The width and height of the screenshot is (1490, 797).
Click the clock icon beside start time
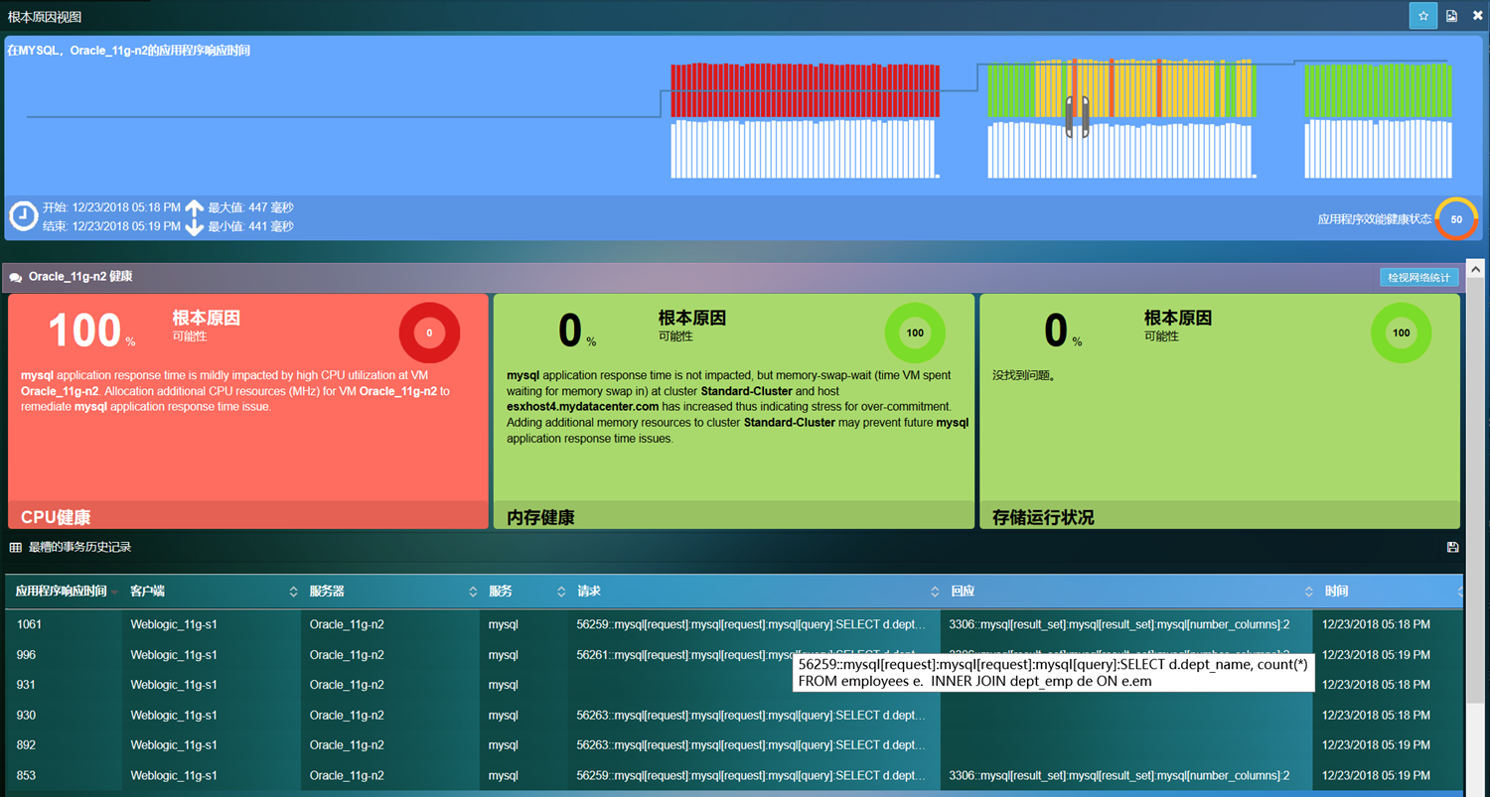coord(23,216)
